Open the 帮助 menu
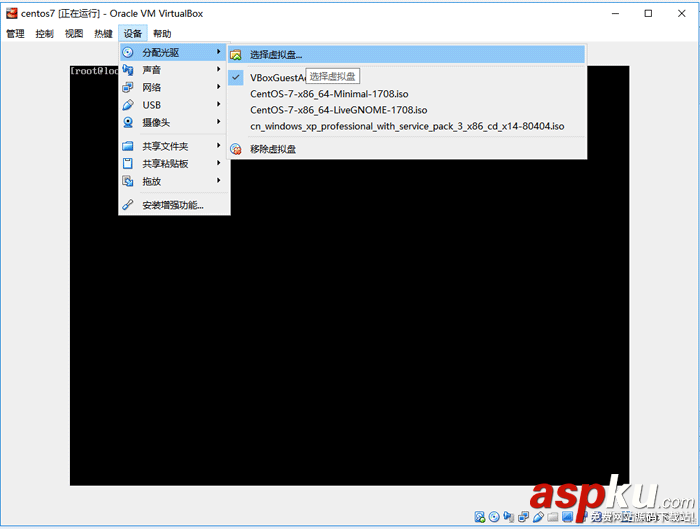This screenshot has height=529, width=700. [x=162, y=33]
